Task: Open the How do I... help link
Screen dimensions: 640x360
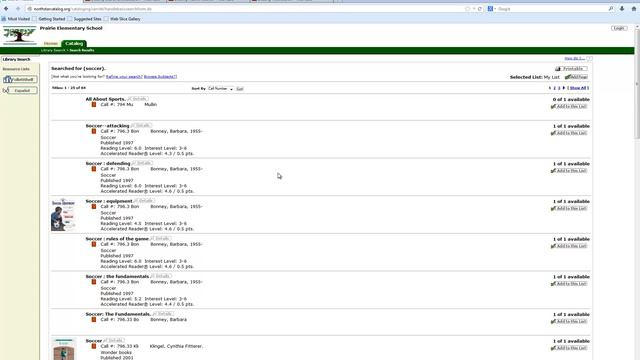Action: click(x=575, y=59)
